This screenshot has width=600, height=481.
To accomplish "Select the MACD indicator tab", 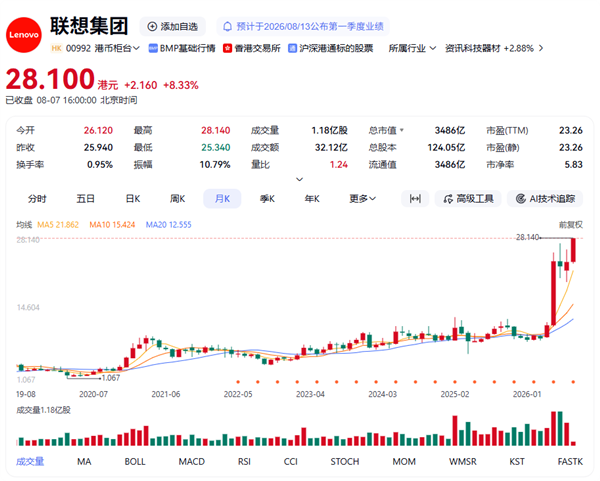I will pyautogui.click(x=192, y=461).
